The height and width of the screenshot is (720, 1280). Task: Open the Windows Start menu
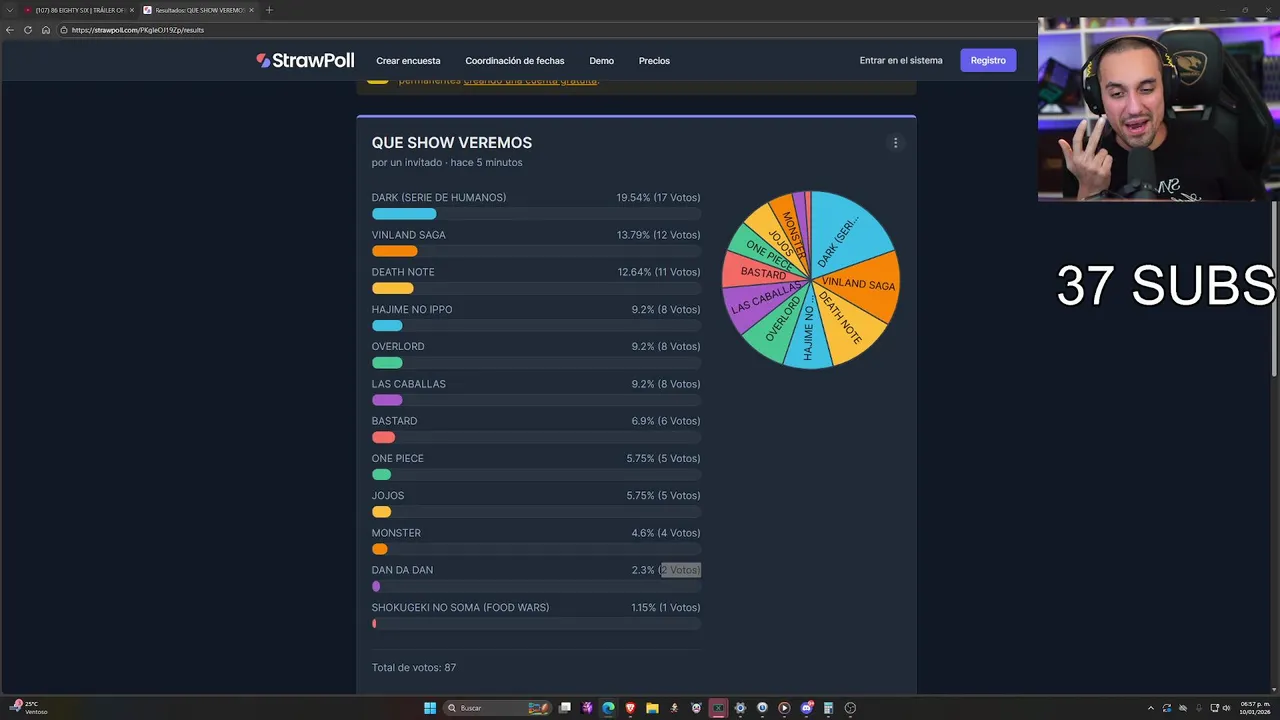pyautogui.click(x=430, y=708)
